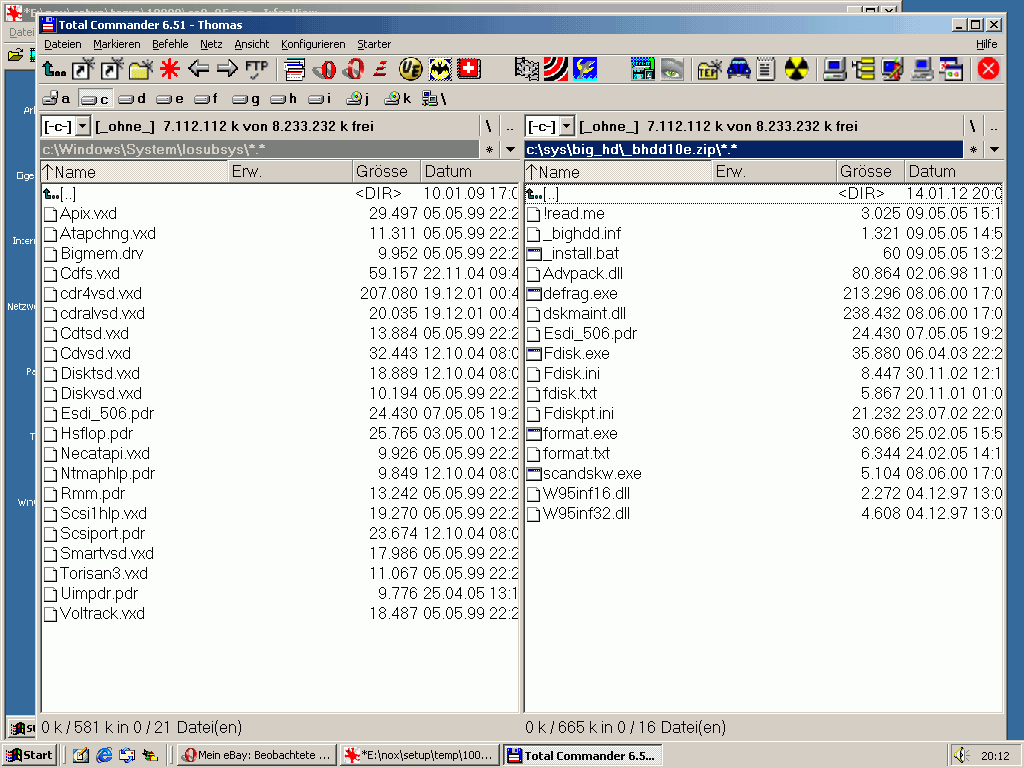Click the red asterisk toolbar icon
The height and width of the screenshot is (768, 1024).
coord(170,69)
